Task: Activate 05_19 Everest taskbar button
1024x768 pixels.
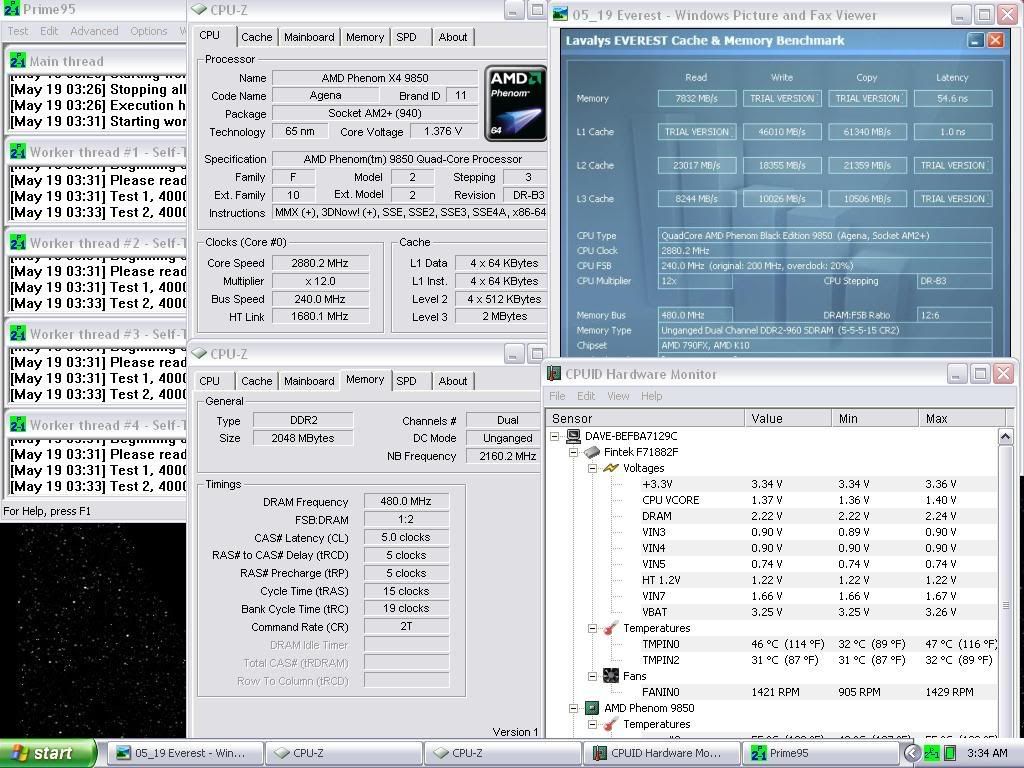Action: (x=184, y=753)
